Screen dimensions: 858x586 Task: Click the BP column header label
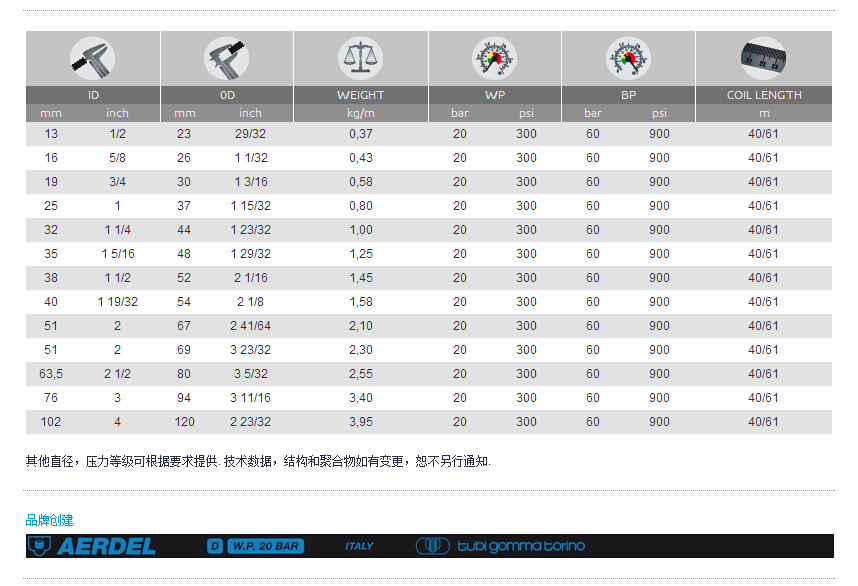point(627,95)
